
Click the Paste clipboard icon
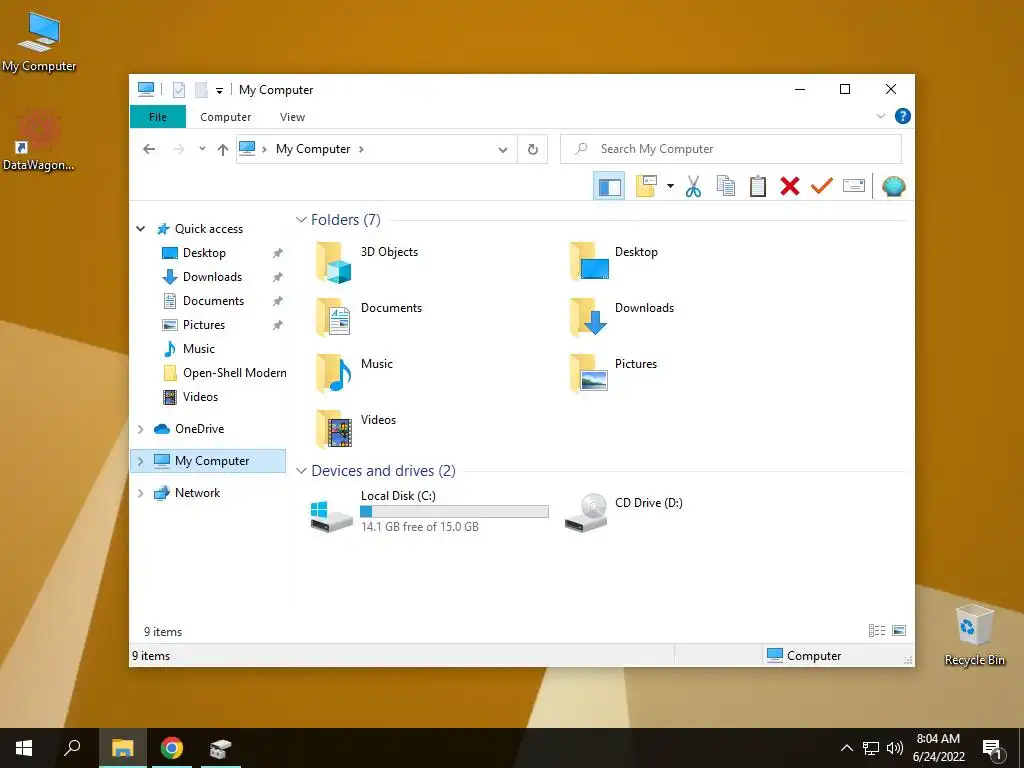coord(758,186)
